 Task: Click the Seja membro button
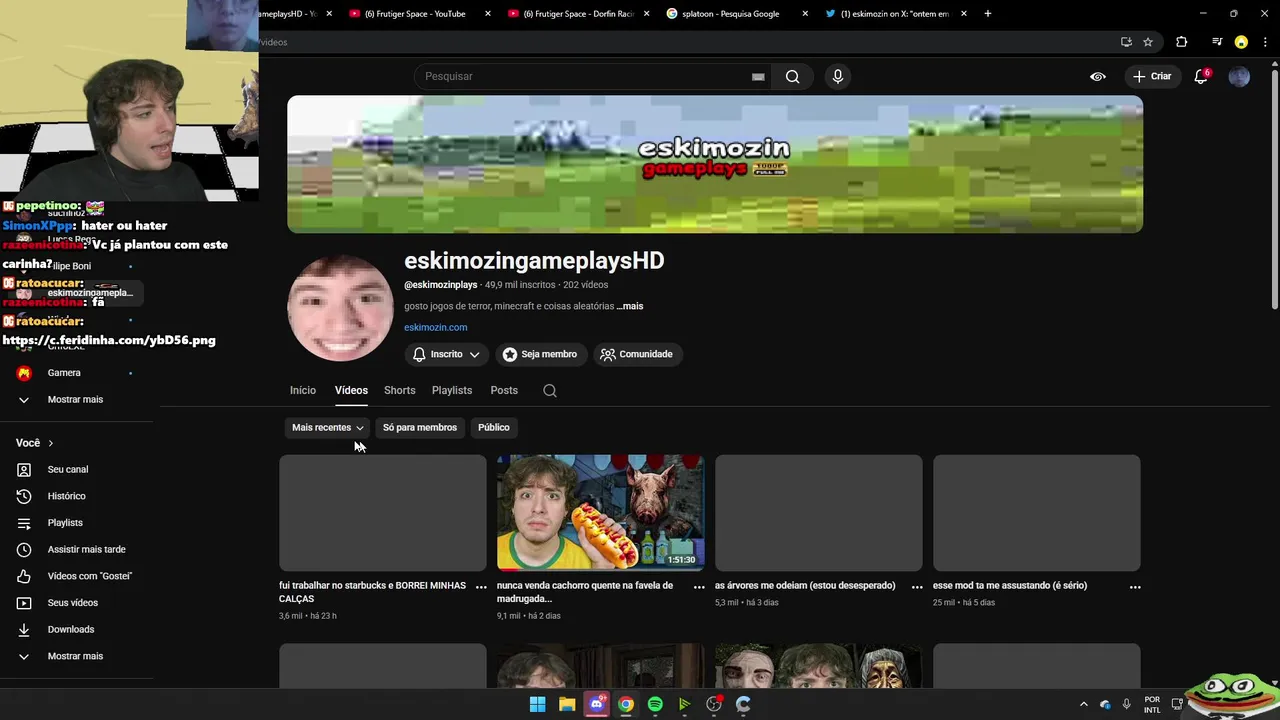tap(540, 354)
